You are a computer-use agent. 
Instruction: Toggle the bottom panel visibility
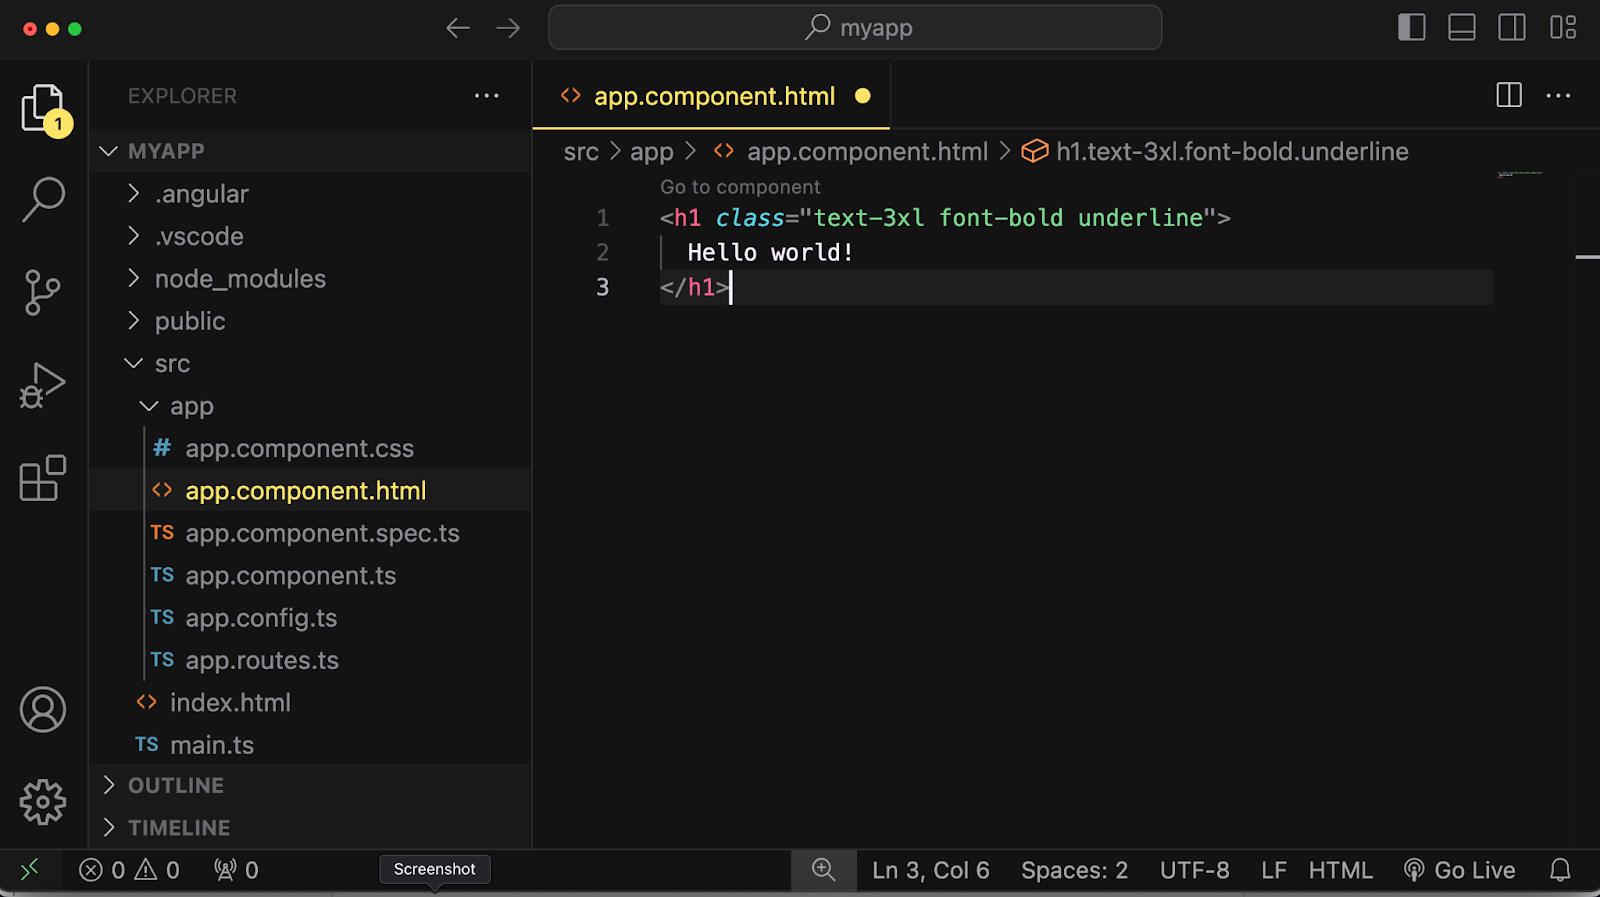click(x=1461, y=28)
